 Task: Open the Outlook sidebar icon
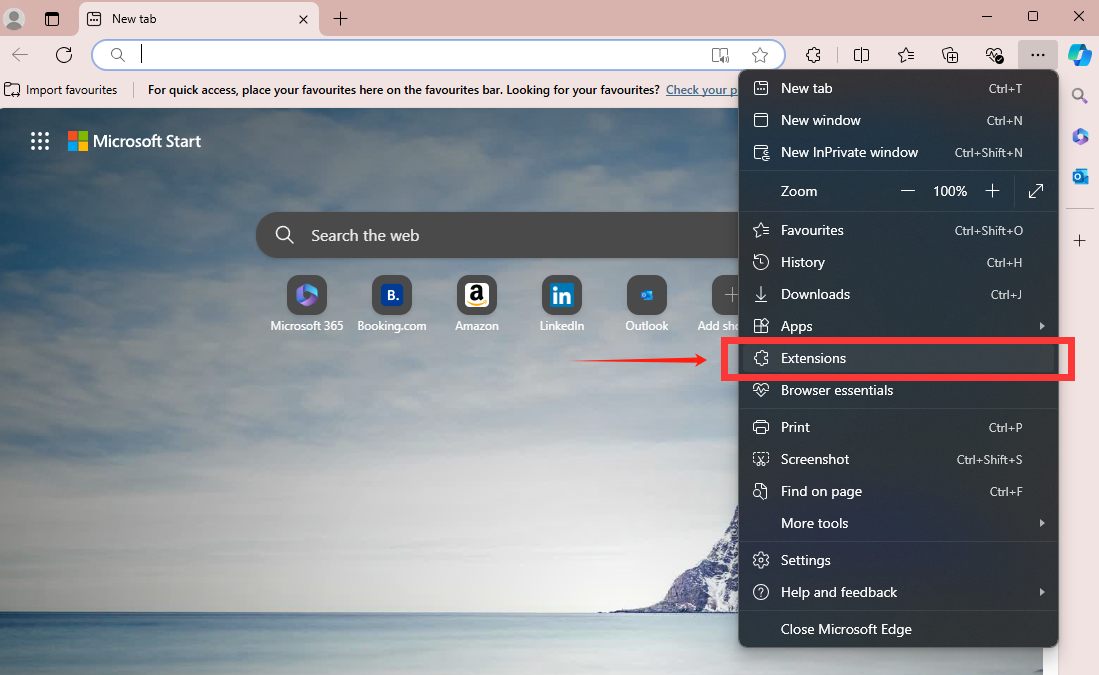[x=1080, y=176]
